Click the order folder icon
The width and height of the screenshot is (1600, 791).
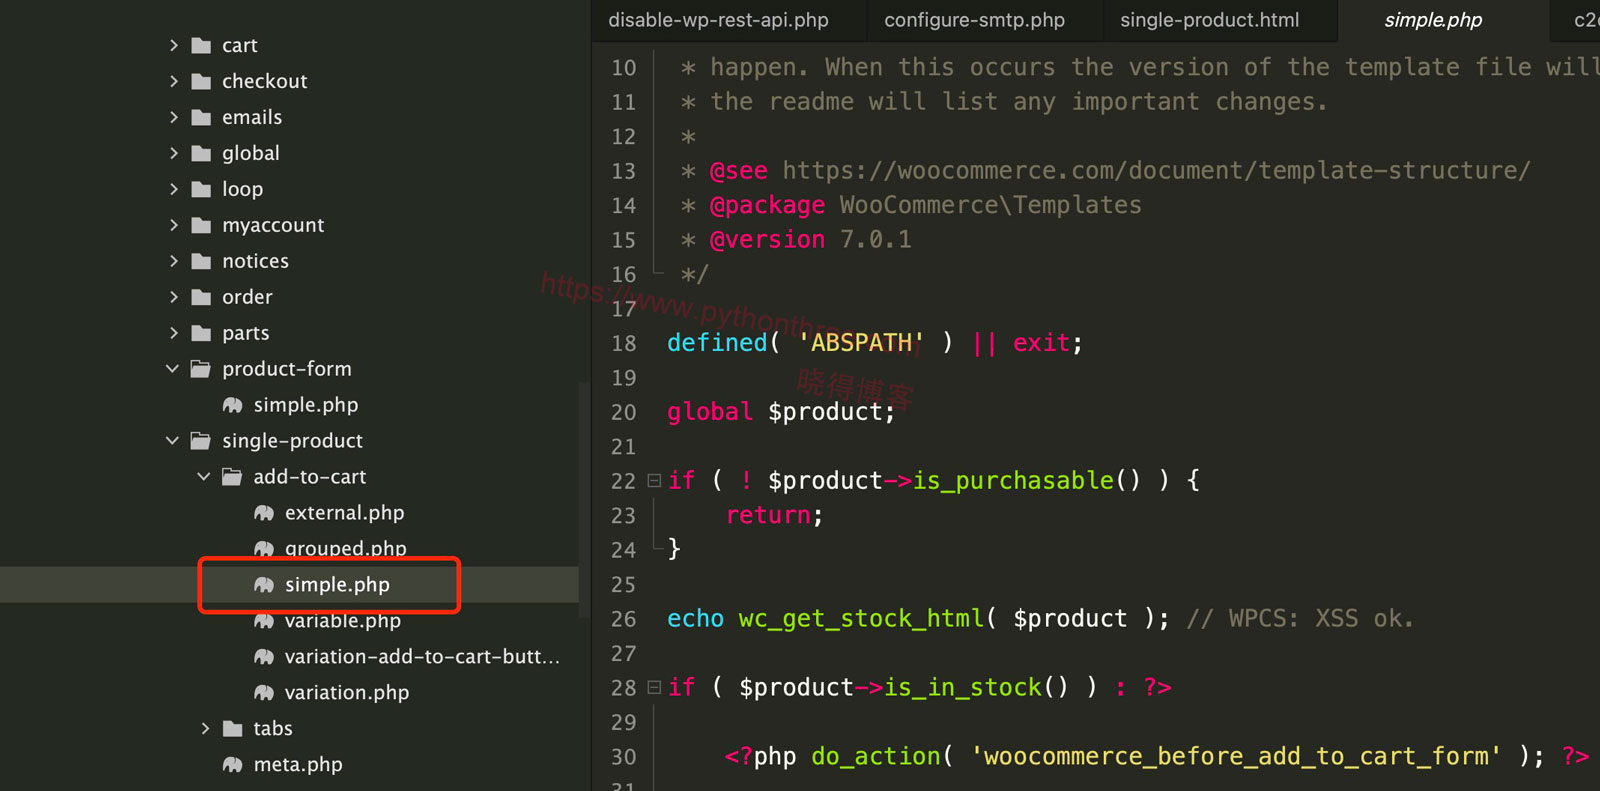201,297
